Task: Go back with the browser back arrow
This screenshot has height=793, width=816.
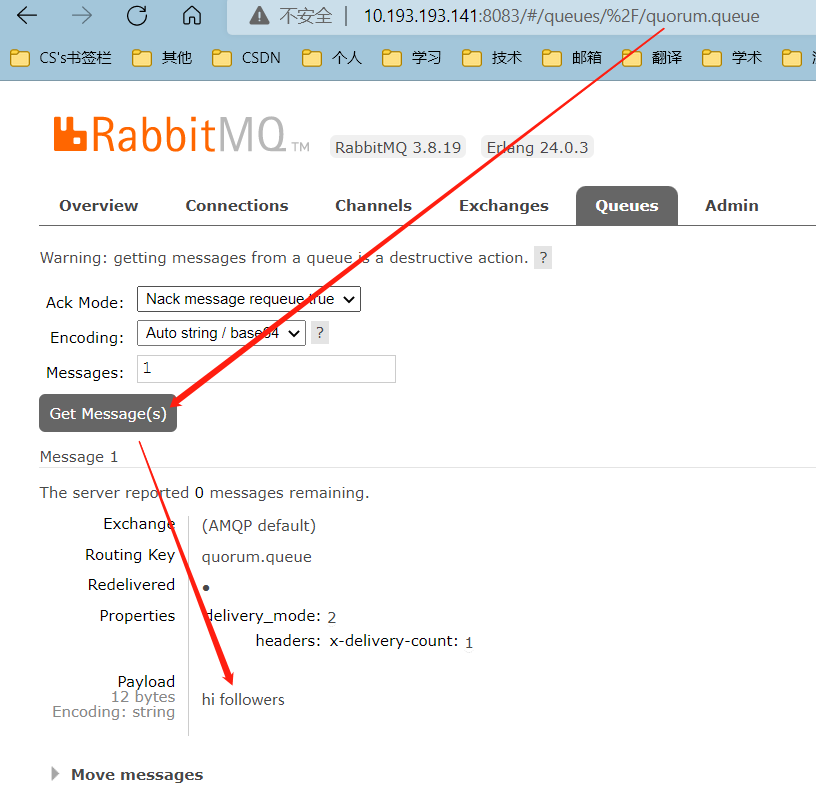Action: point(27,16)
